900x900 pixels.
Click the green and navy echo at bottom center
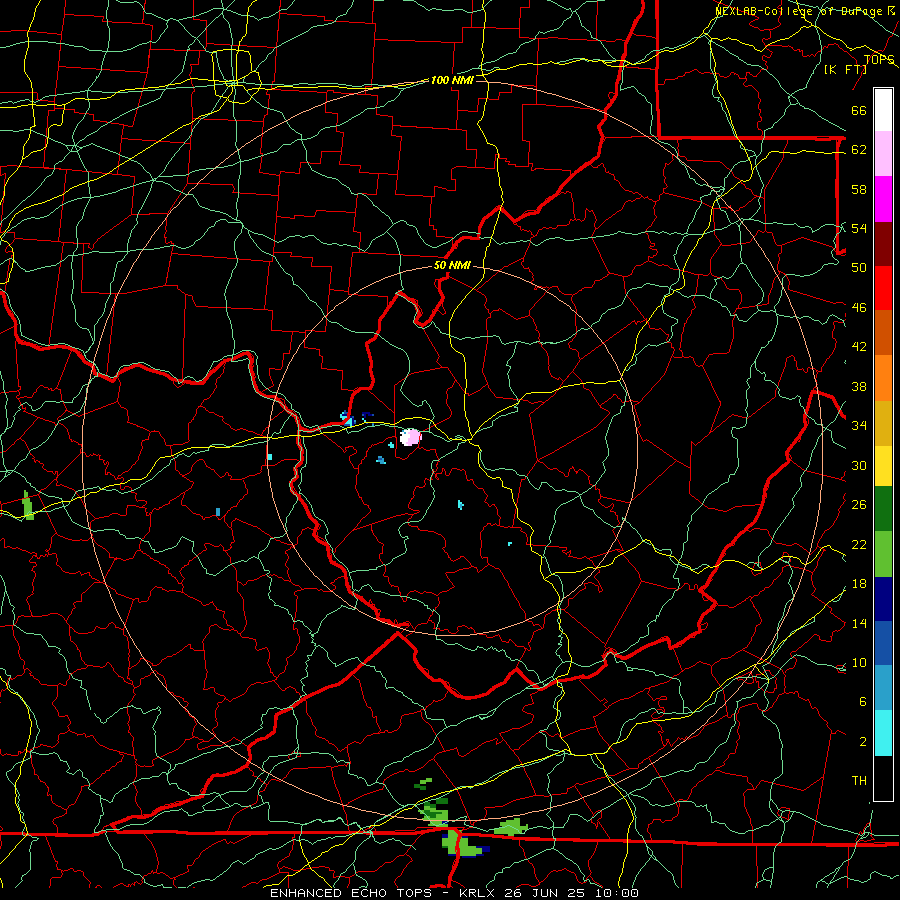tap(464, 844)
